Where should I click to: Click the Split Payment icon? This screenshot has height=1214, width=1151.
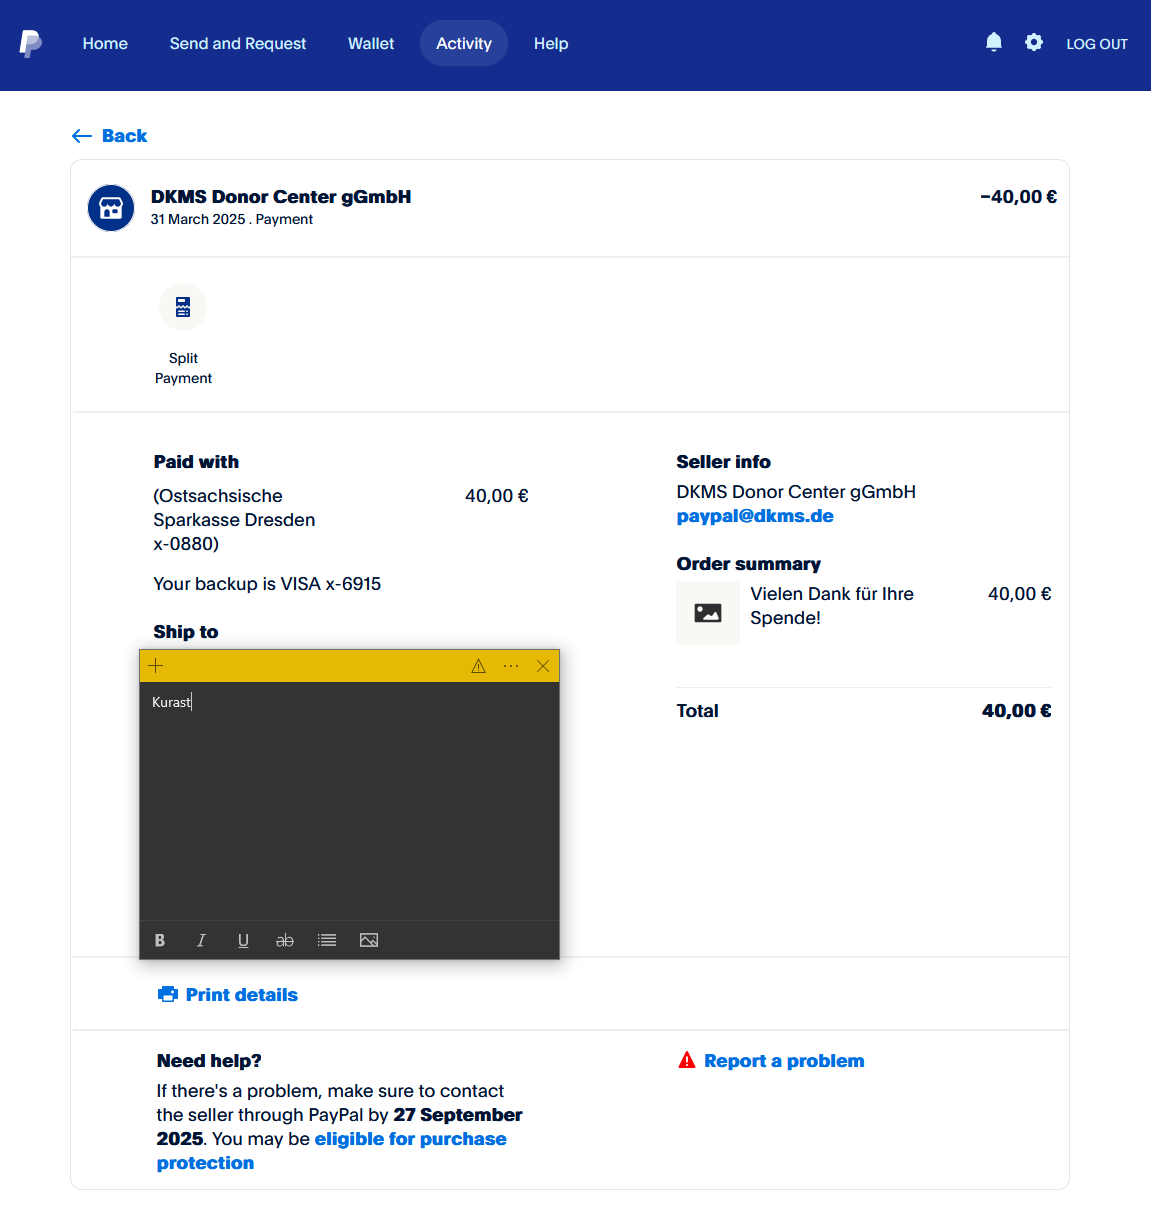pyautogui.click(x=183, y=307)
